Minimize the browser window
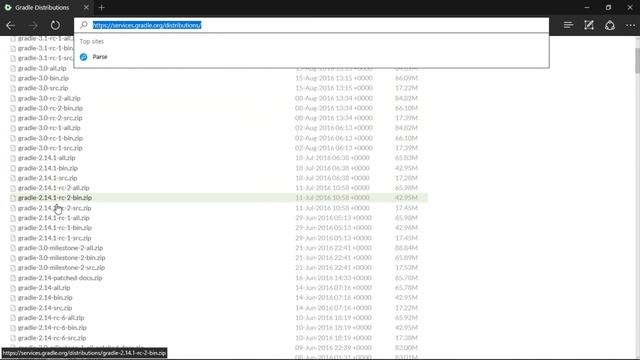The height and width of the screenshot is (360, 640). [587, 7]
